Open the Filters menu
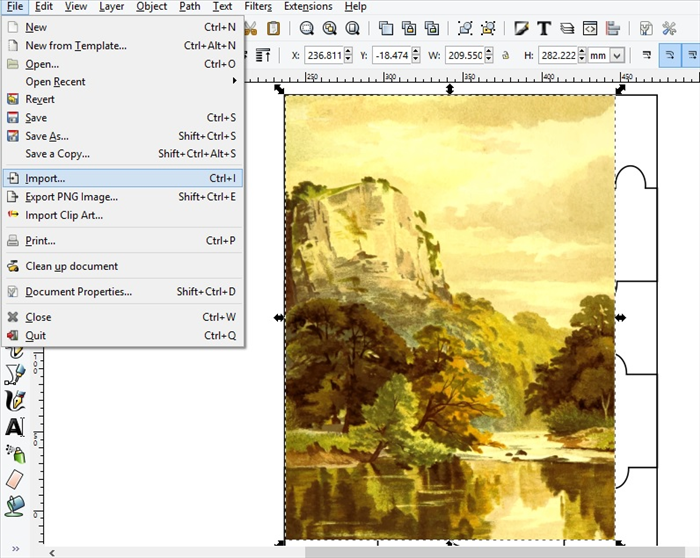The height and width of the screenshot is (558, 700). pyautogui.click(x=258, y=6)
